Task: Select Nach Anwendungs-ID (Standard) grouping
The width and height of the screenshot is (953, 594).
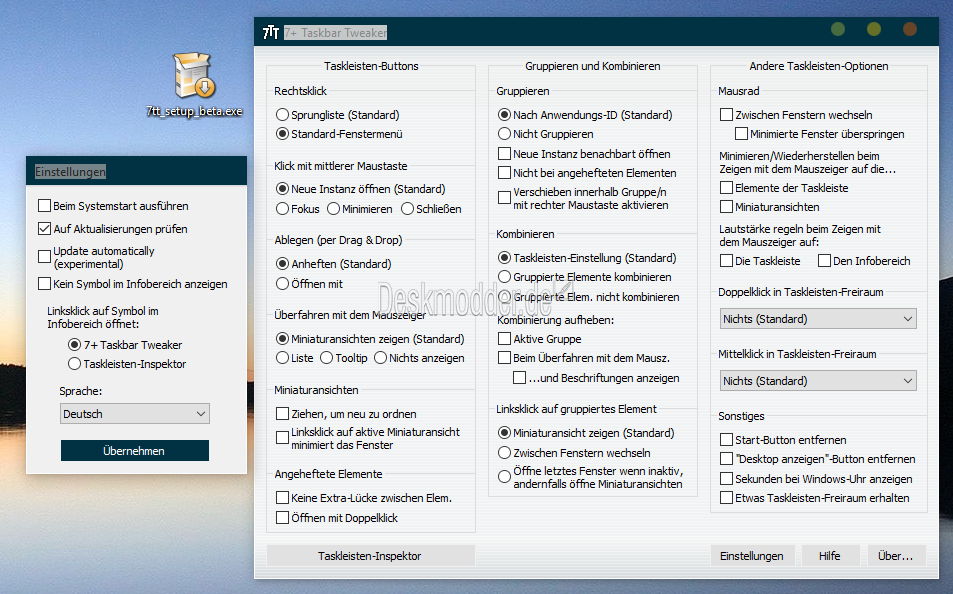Action: click(x=504, y=114)
